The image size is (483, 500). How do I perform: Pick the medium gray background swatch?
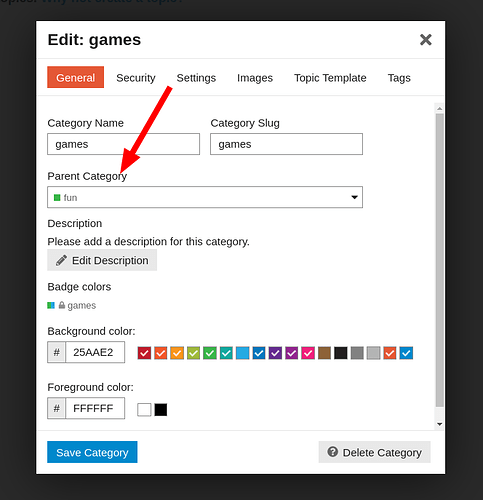pyautogui.click(x=357, y=353)
